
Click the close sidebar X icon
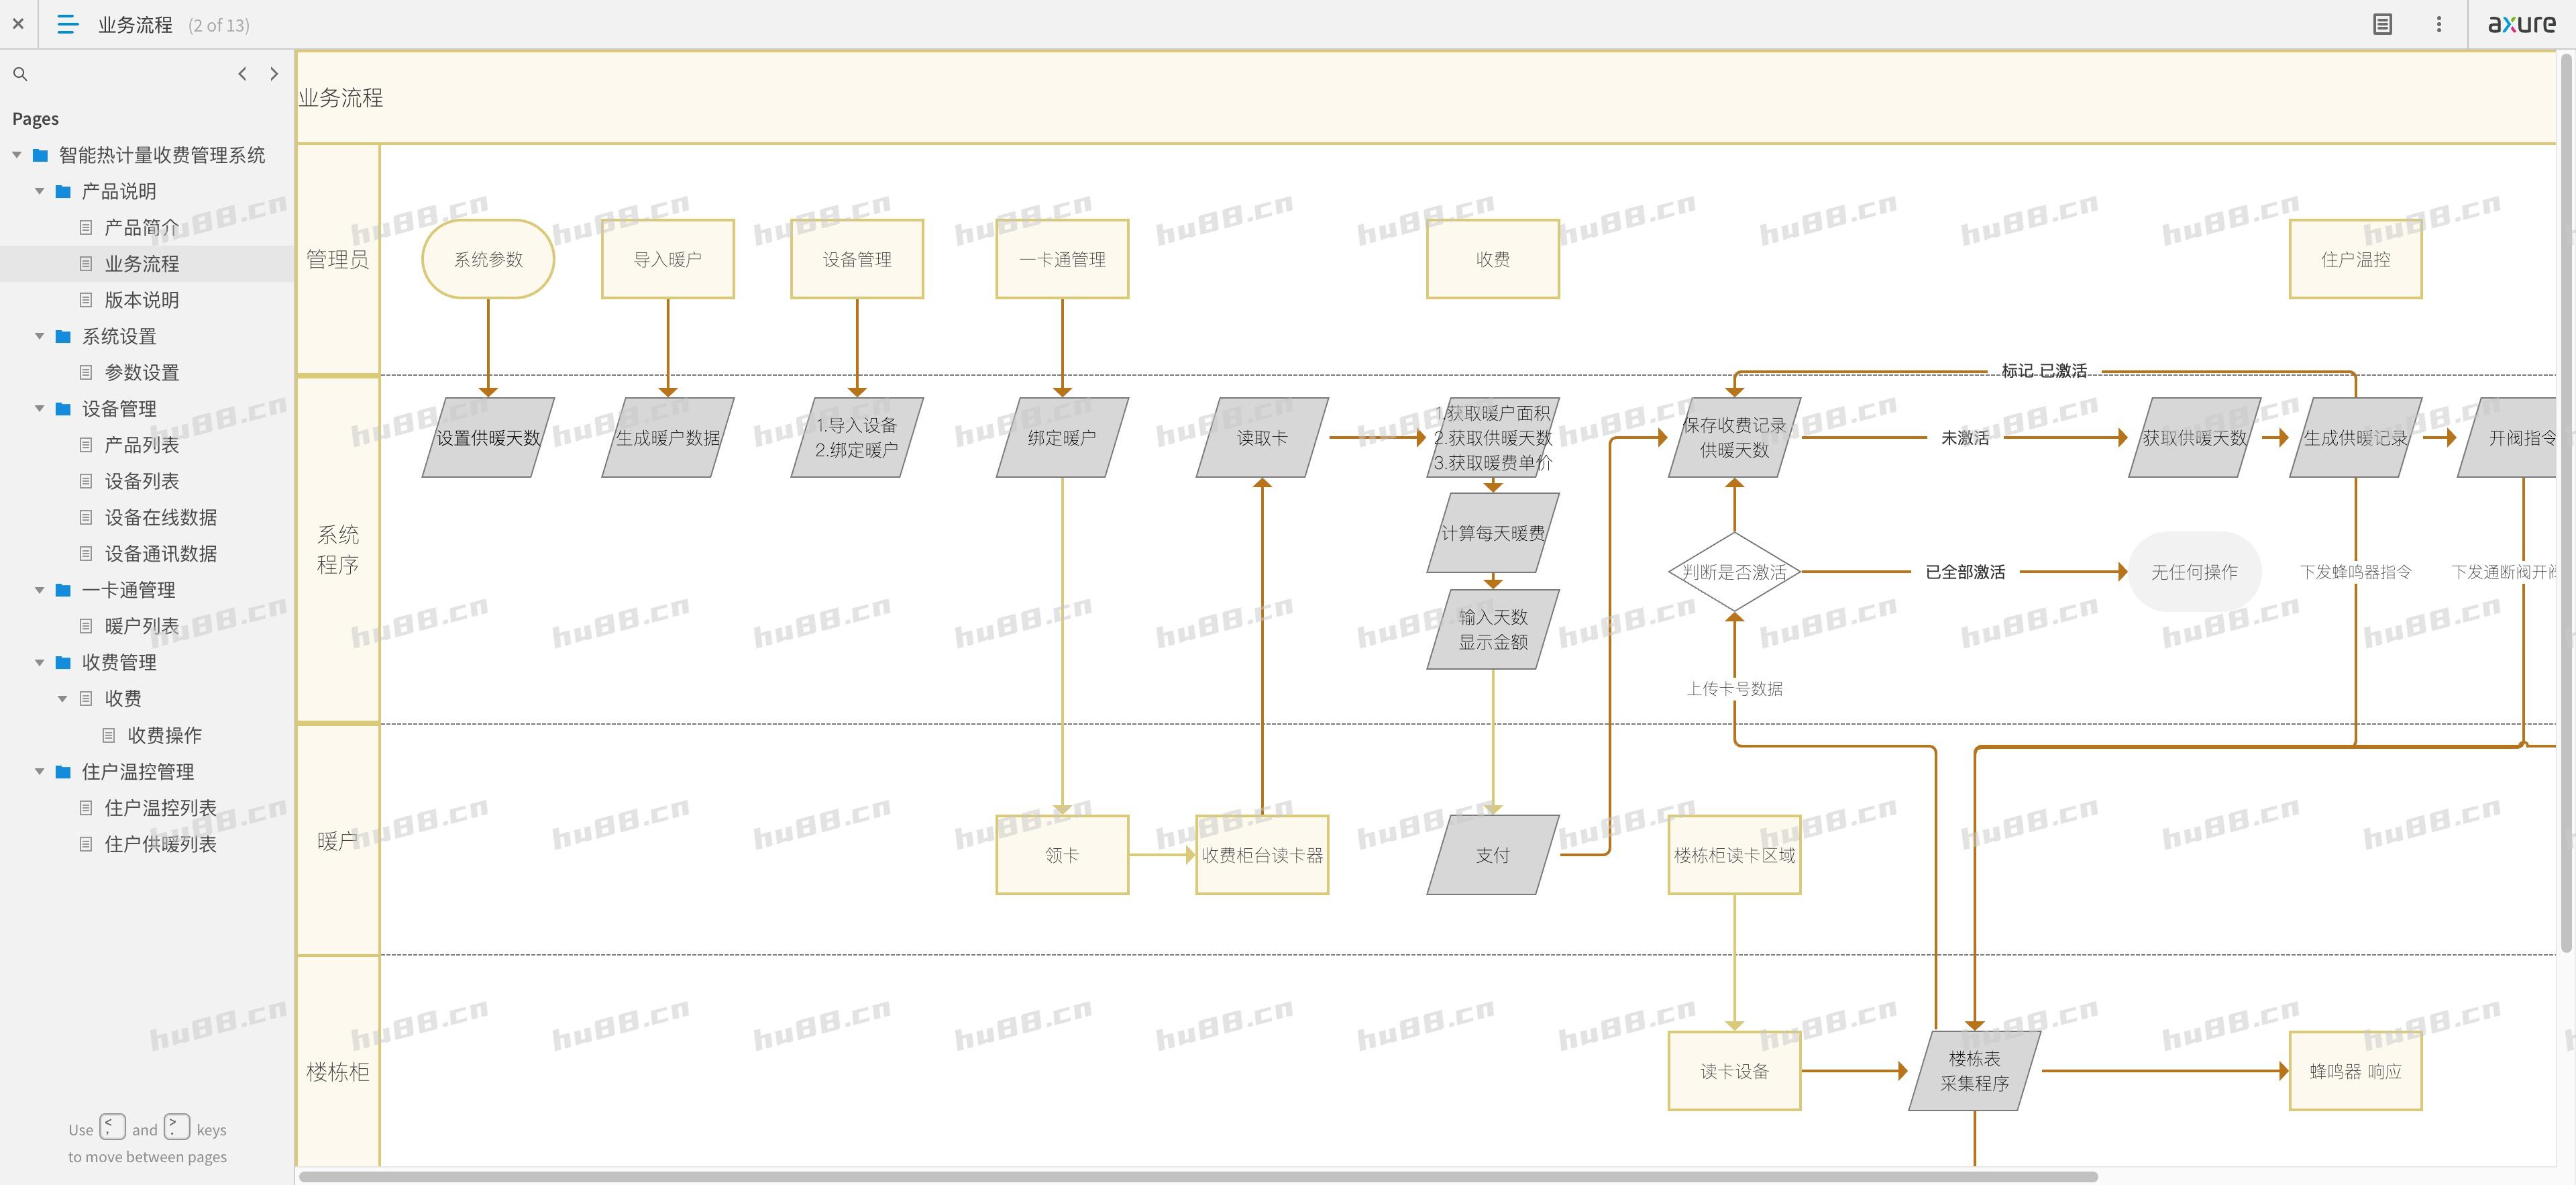pyautogui.click(x=18, y=24)
